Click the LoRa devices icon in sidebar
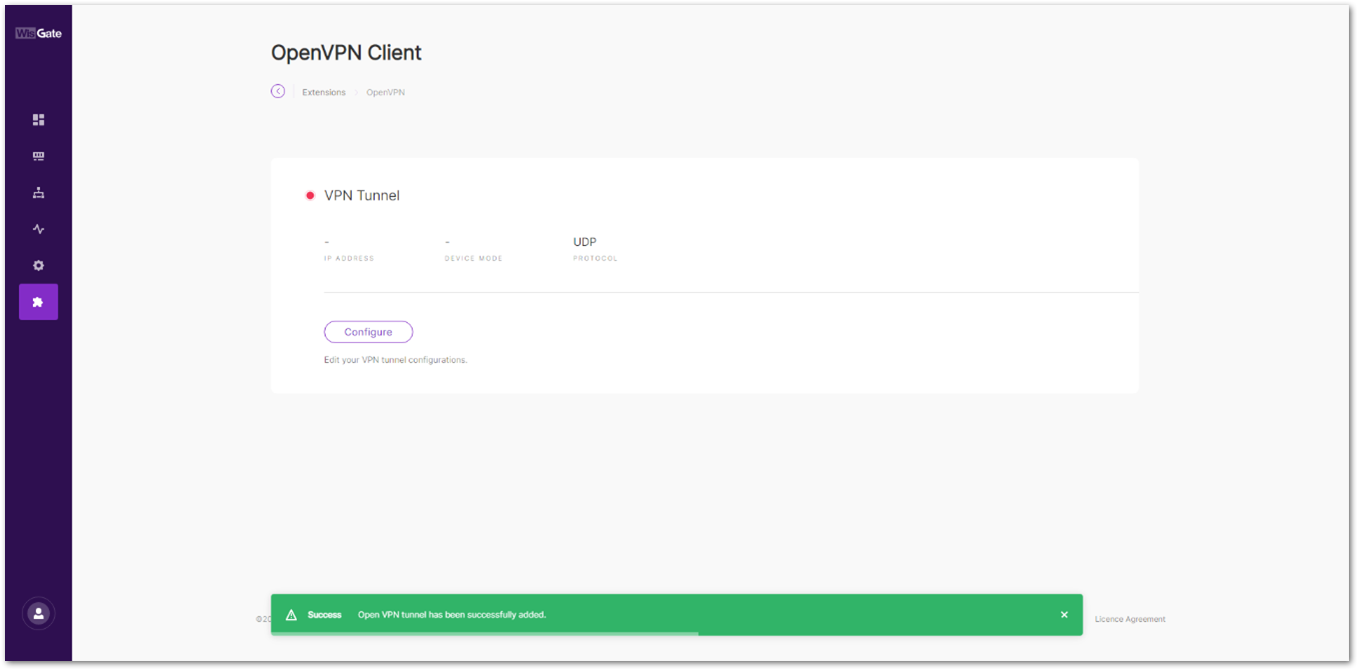 coord(38,156)
